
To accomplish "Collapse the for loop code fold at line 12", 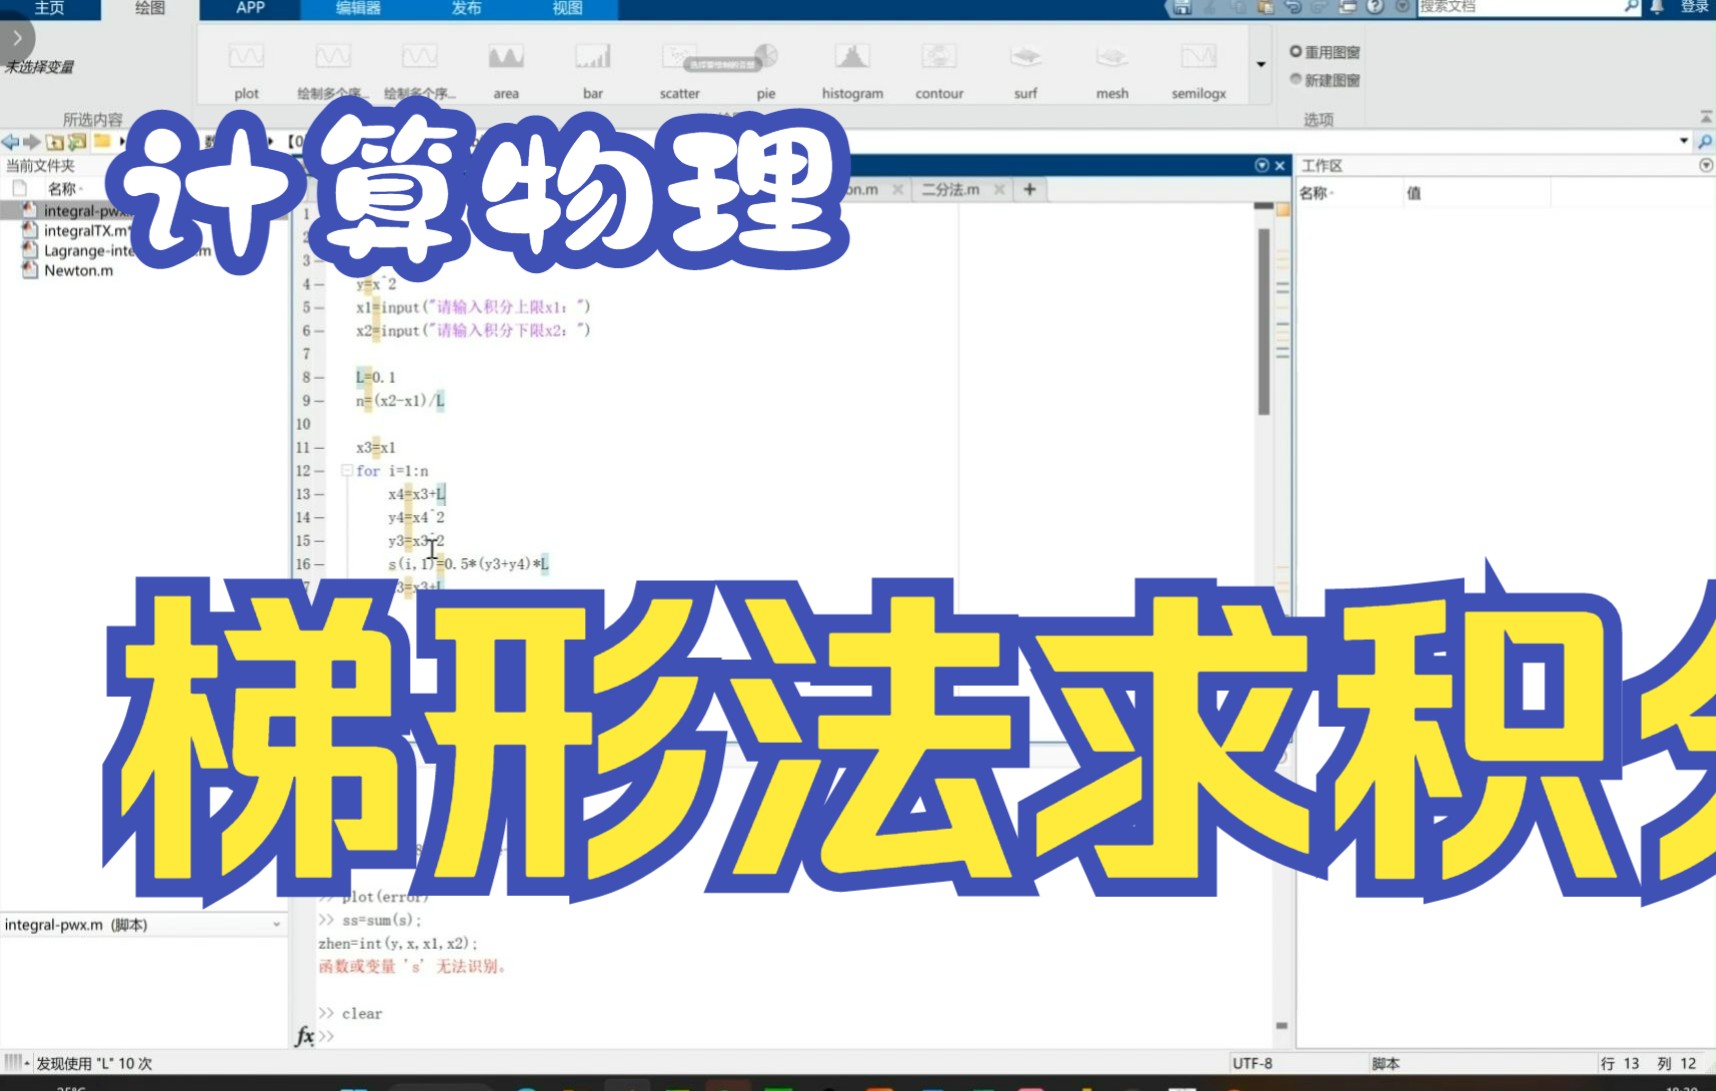I will click(346, 470).
